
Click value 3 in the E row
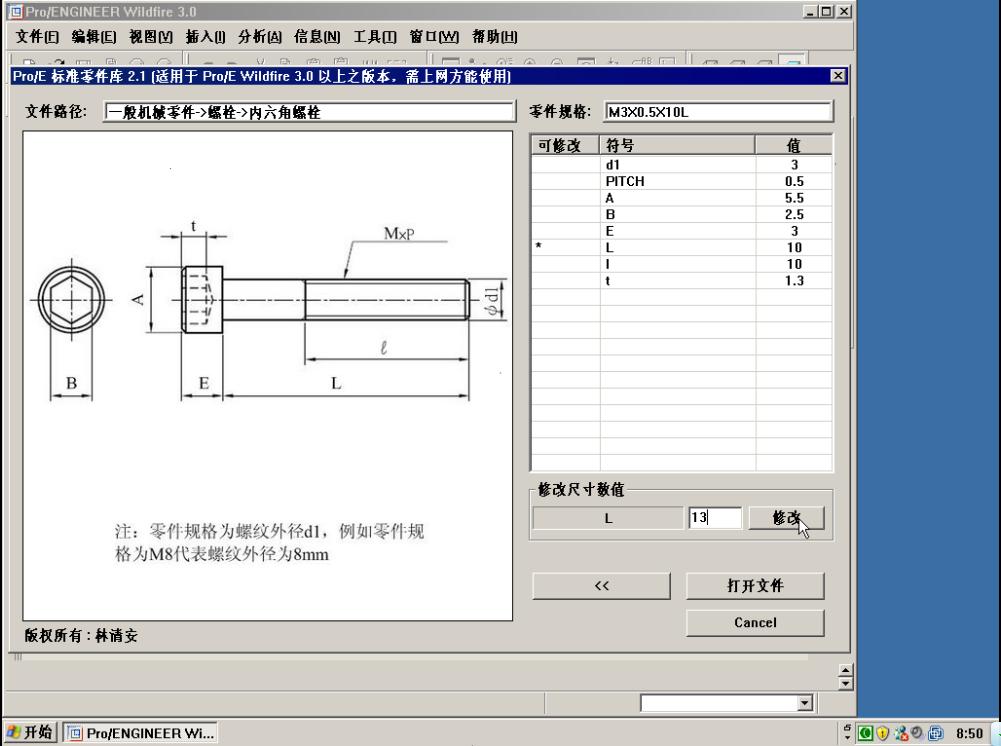(x=794, y=231)
